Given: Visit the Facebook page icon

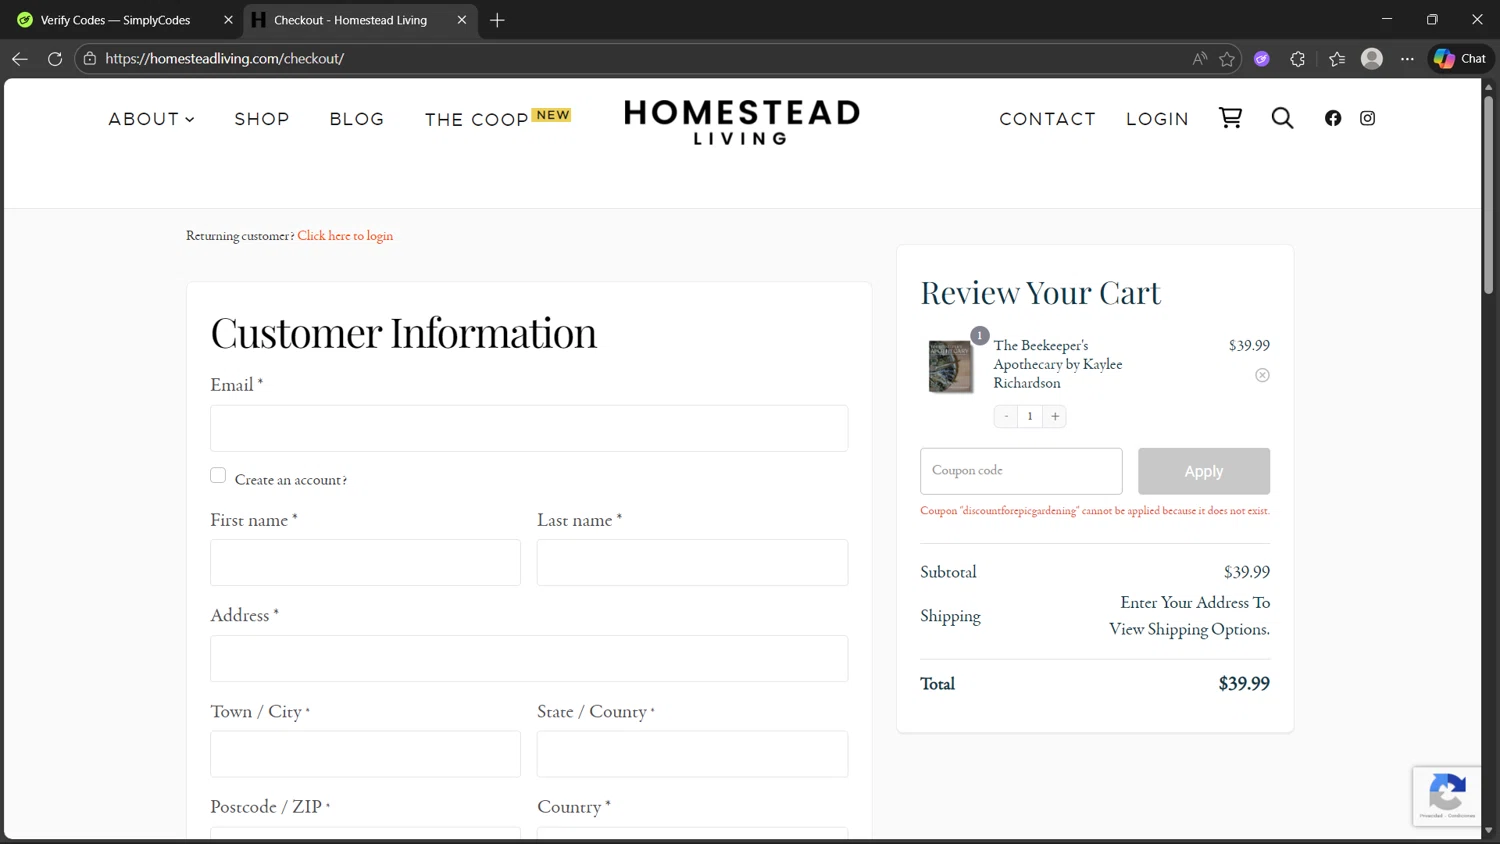Looking at the screenshot, I should pyautogui.click(x=1333, y=118).
